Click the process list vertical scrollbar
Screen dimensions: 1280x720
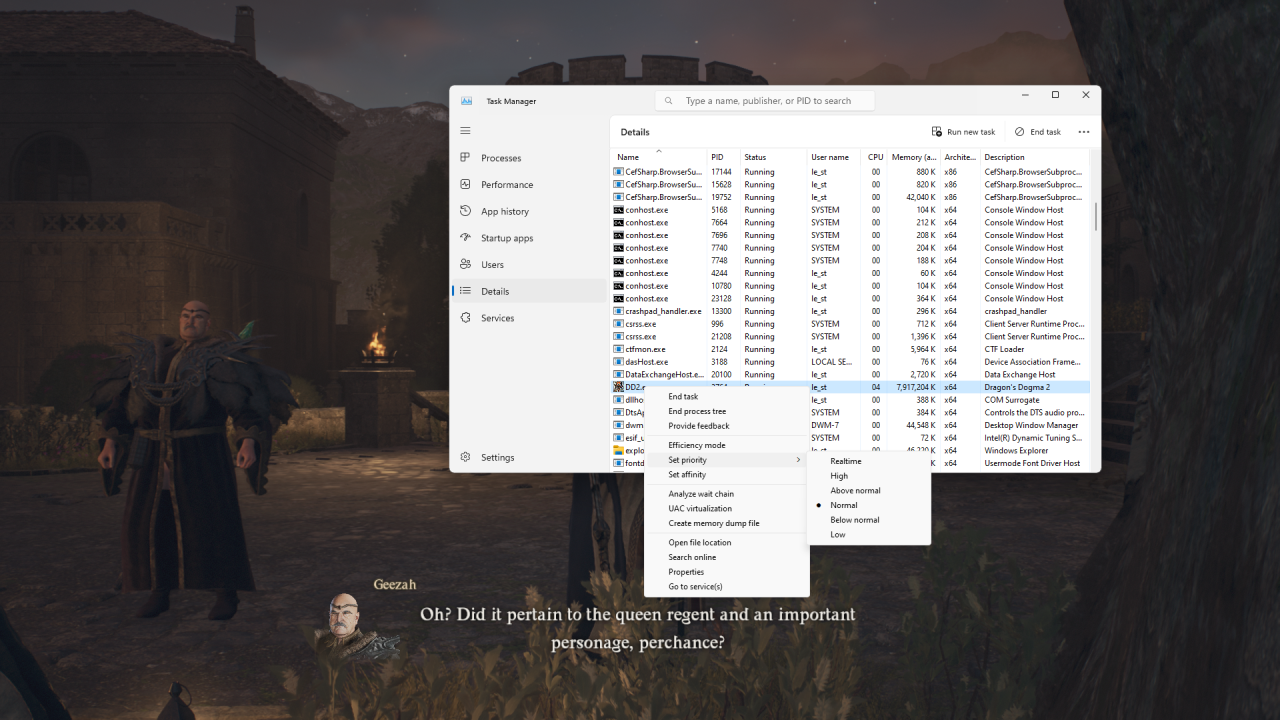(x=1096, y=215)
